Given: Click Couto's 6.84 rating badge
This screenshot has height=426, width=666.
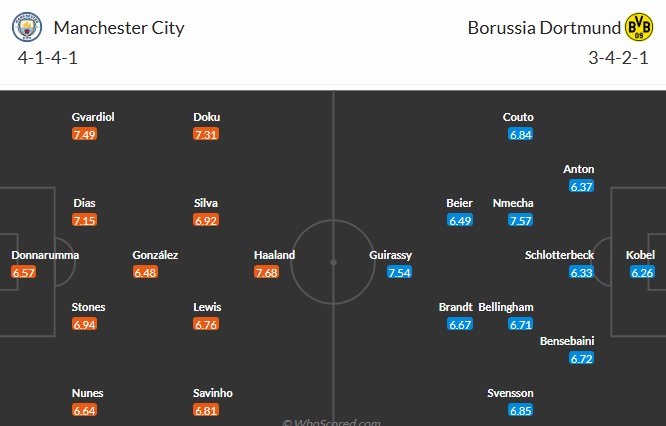Looking at the screenshot, I should coord(520,134).
